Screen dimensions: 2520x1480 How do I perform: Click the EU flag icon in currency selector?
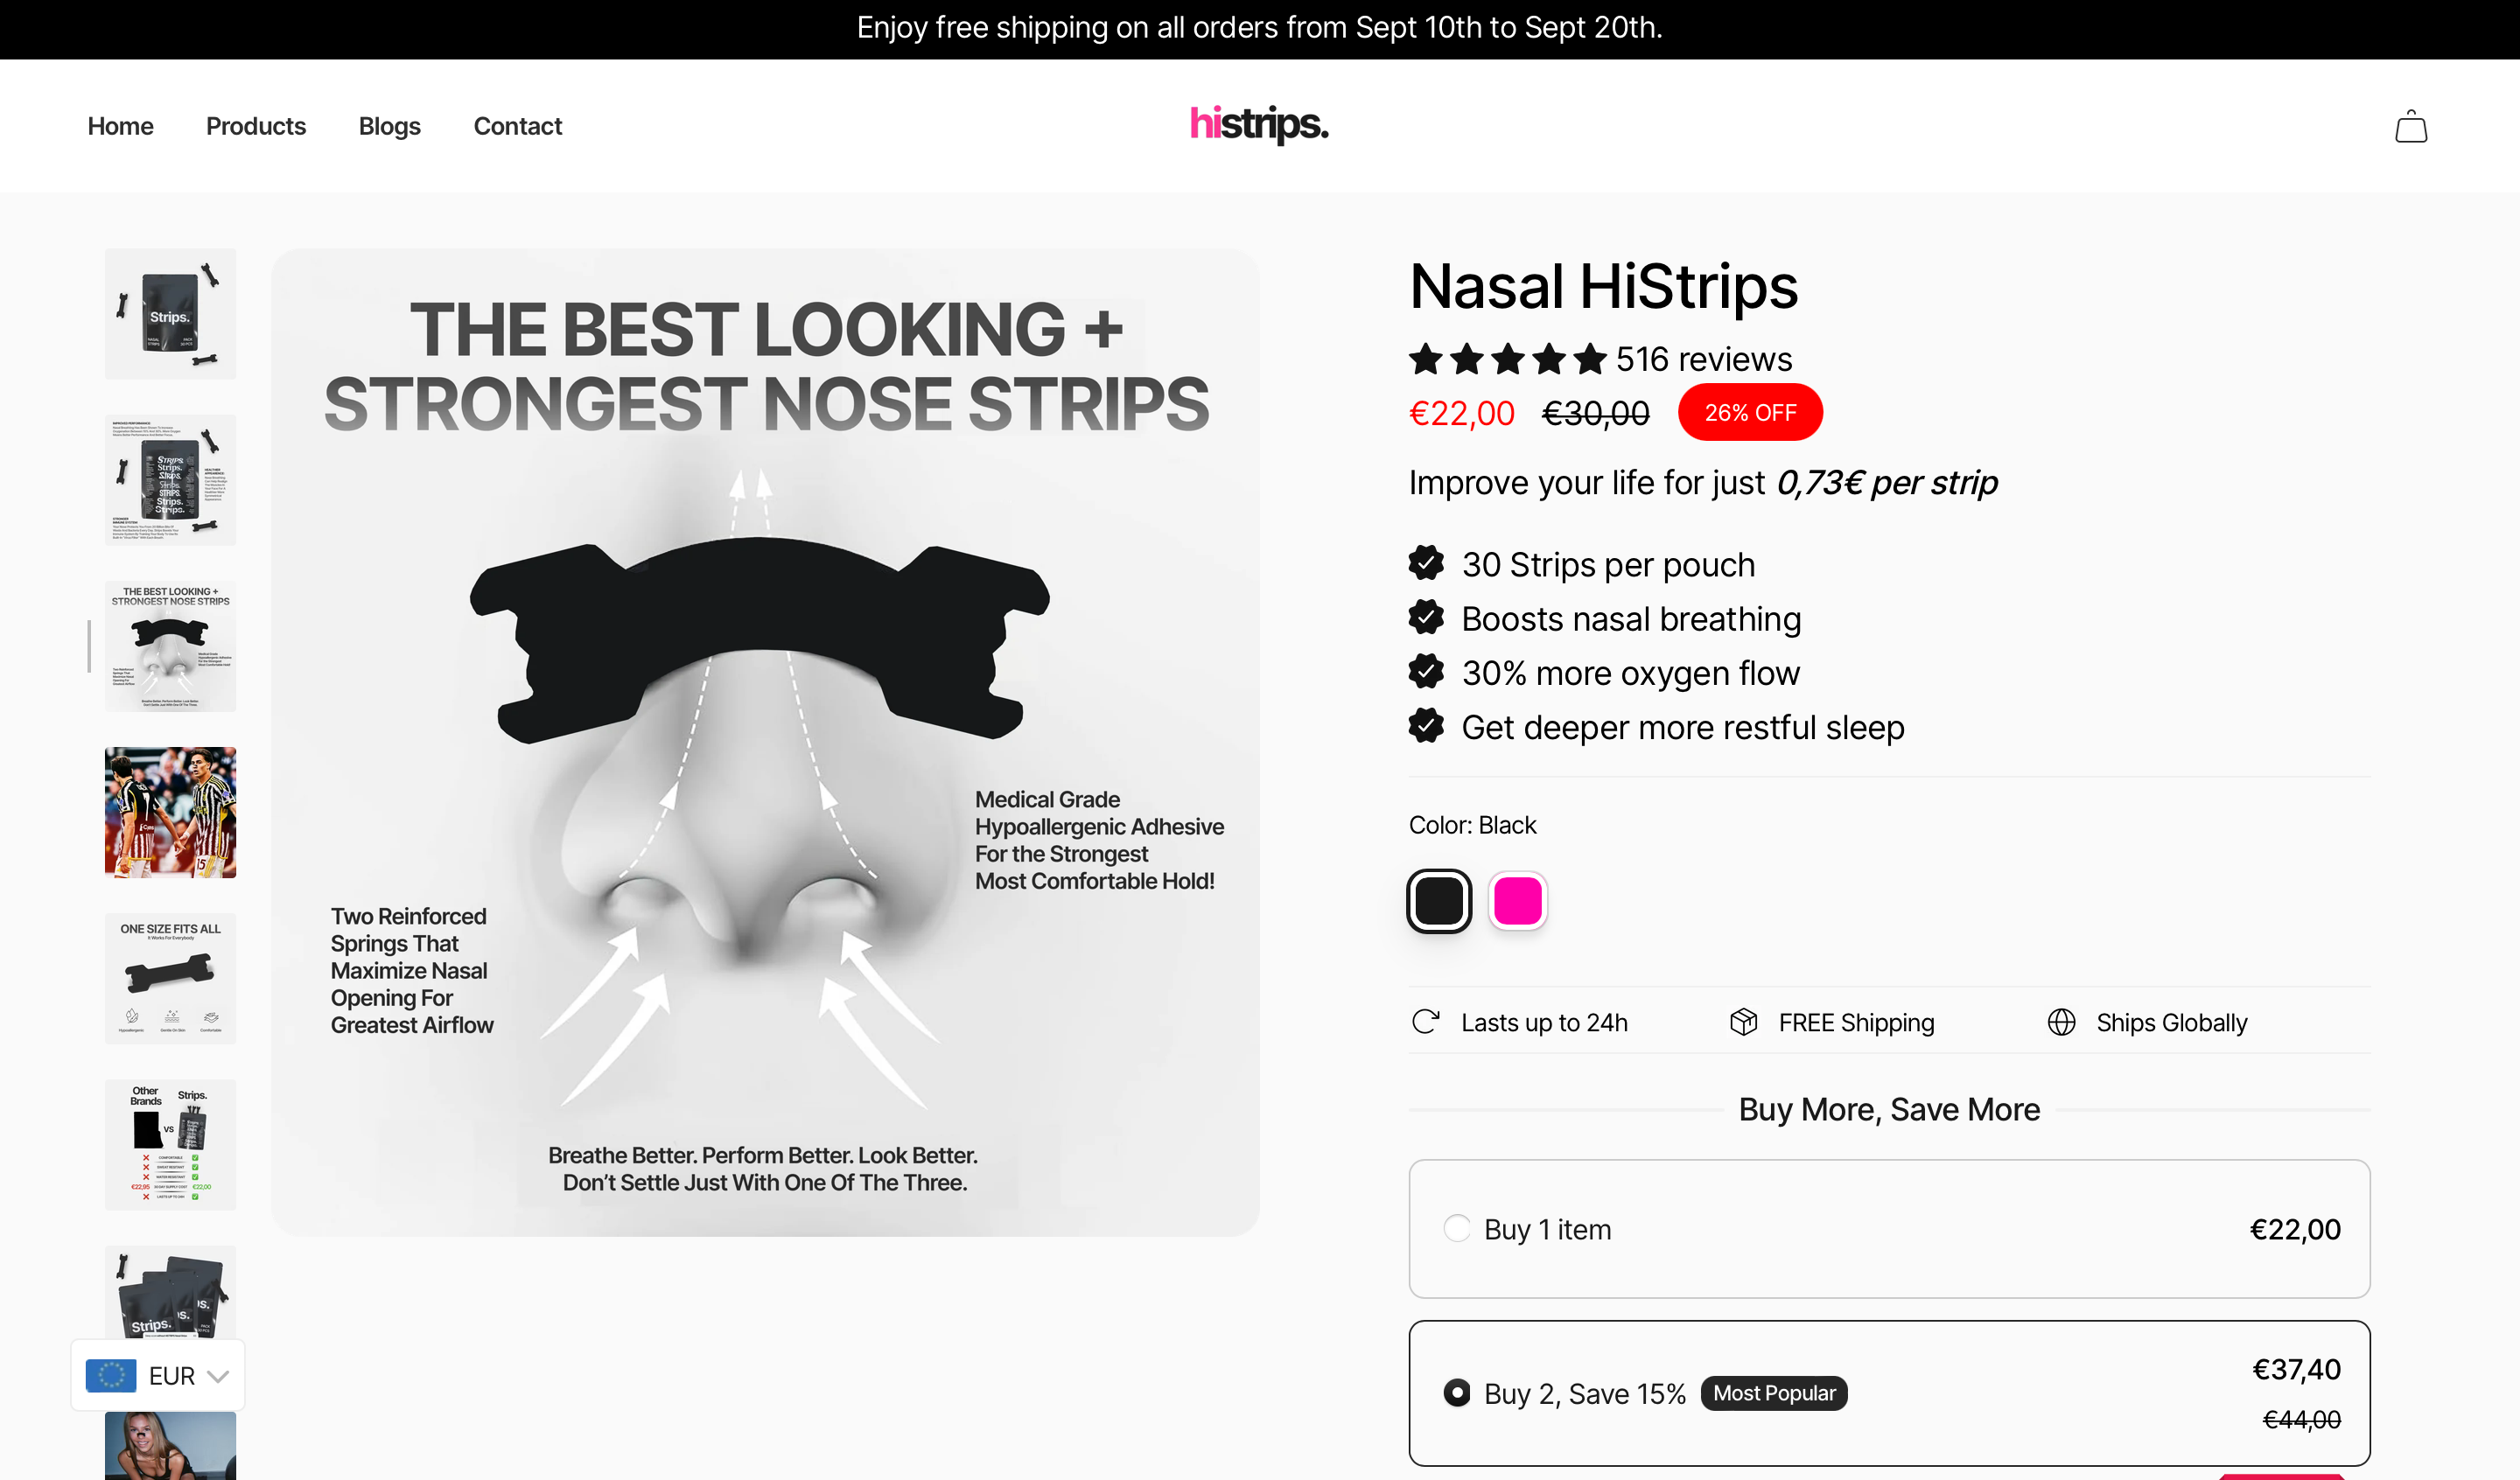point(111,1376)
